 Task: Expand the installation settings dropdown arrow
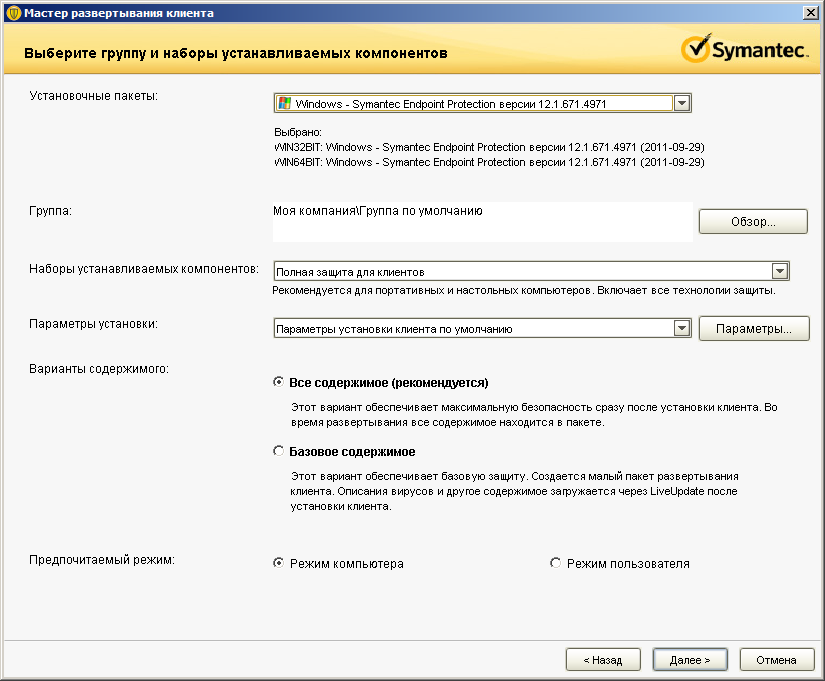coord(682,328)
